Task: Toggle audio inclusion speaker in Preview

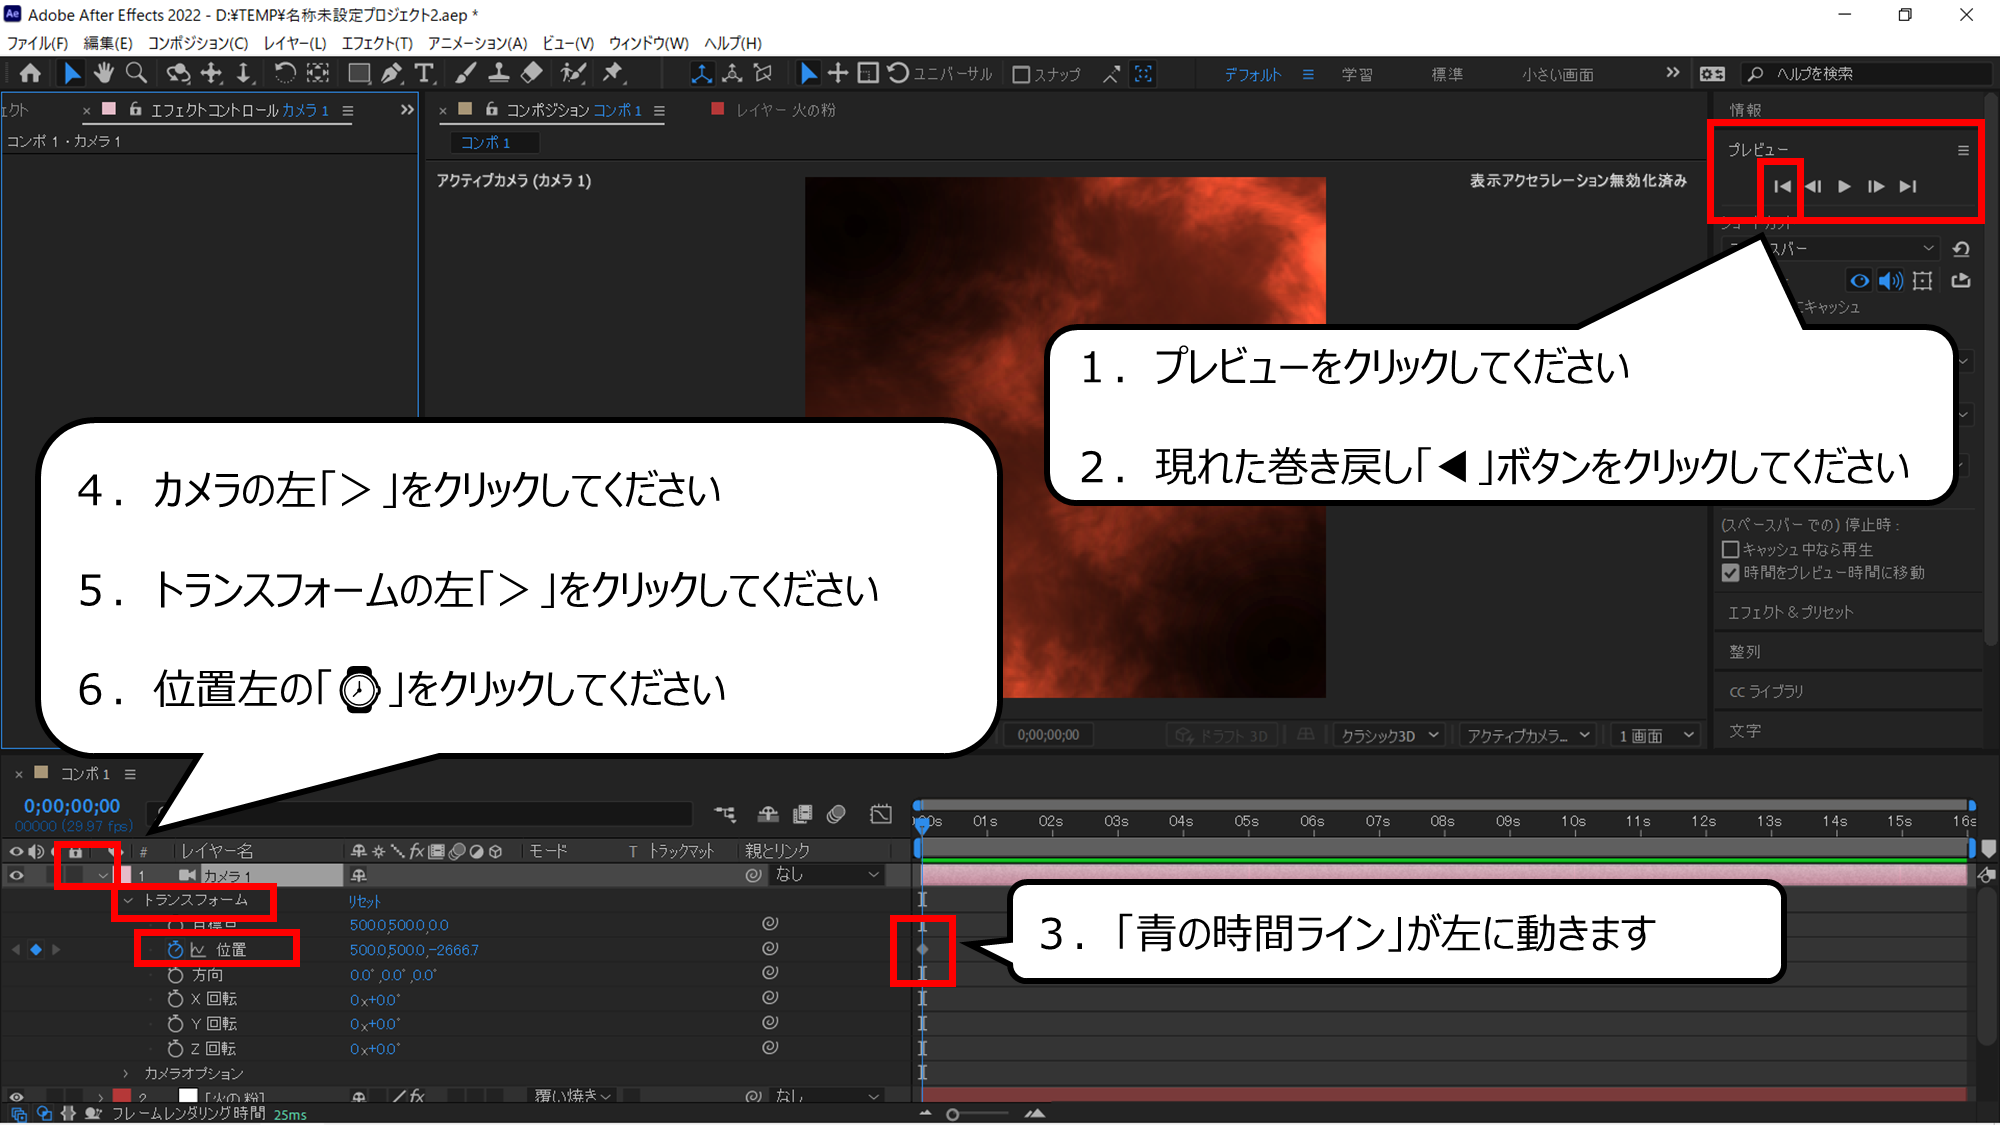Action: coord(1890,281)
